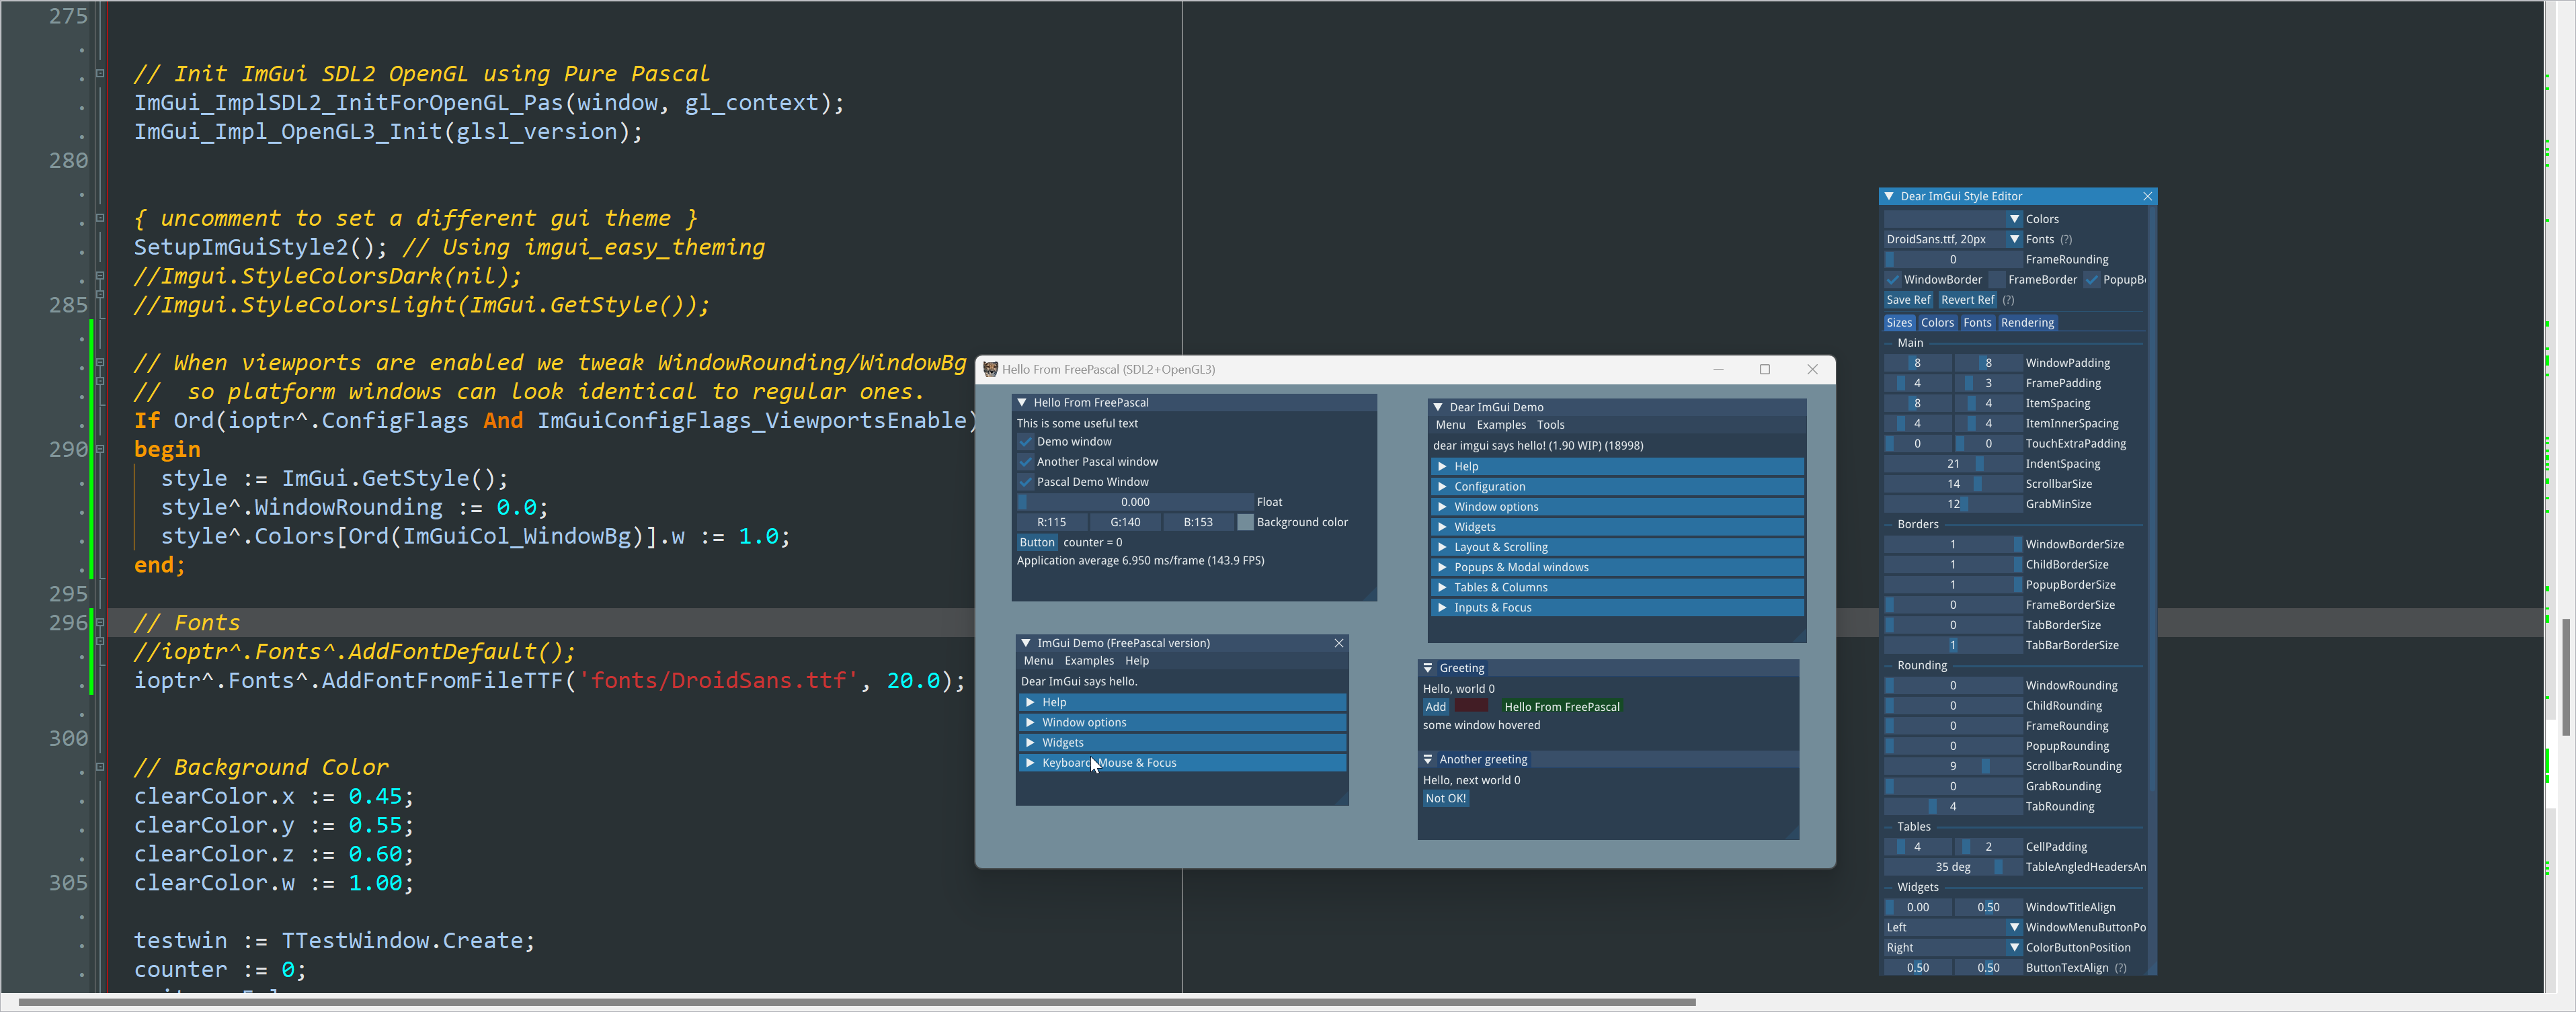Toggle the Another Pascal window checkbox
2576x1012 pixels.
tap(1025, 462)
